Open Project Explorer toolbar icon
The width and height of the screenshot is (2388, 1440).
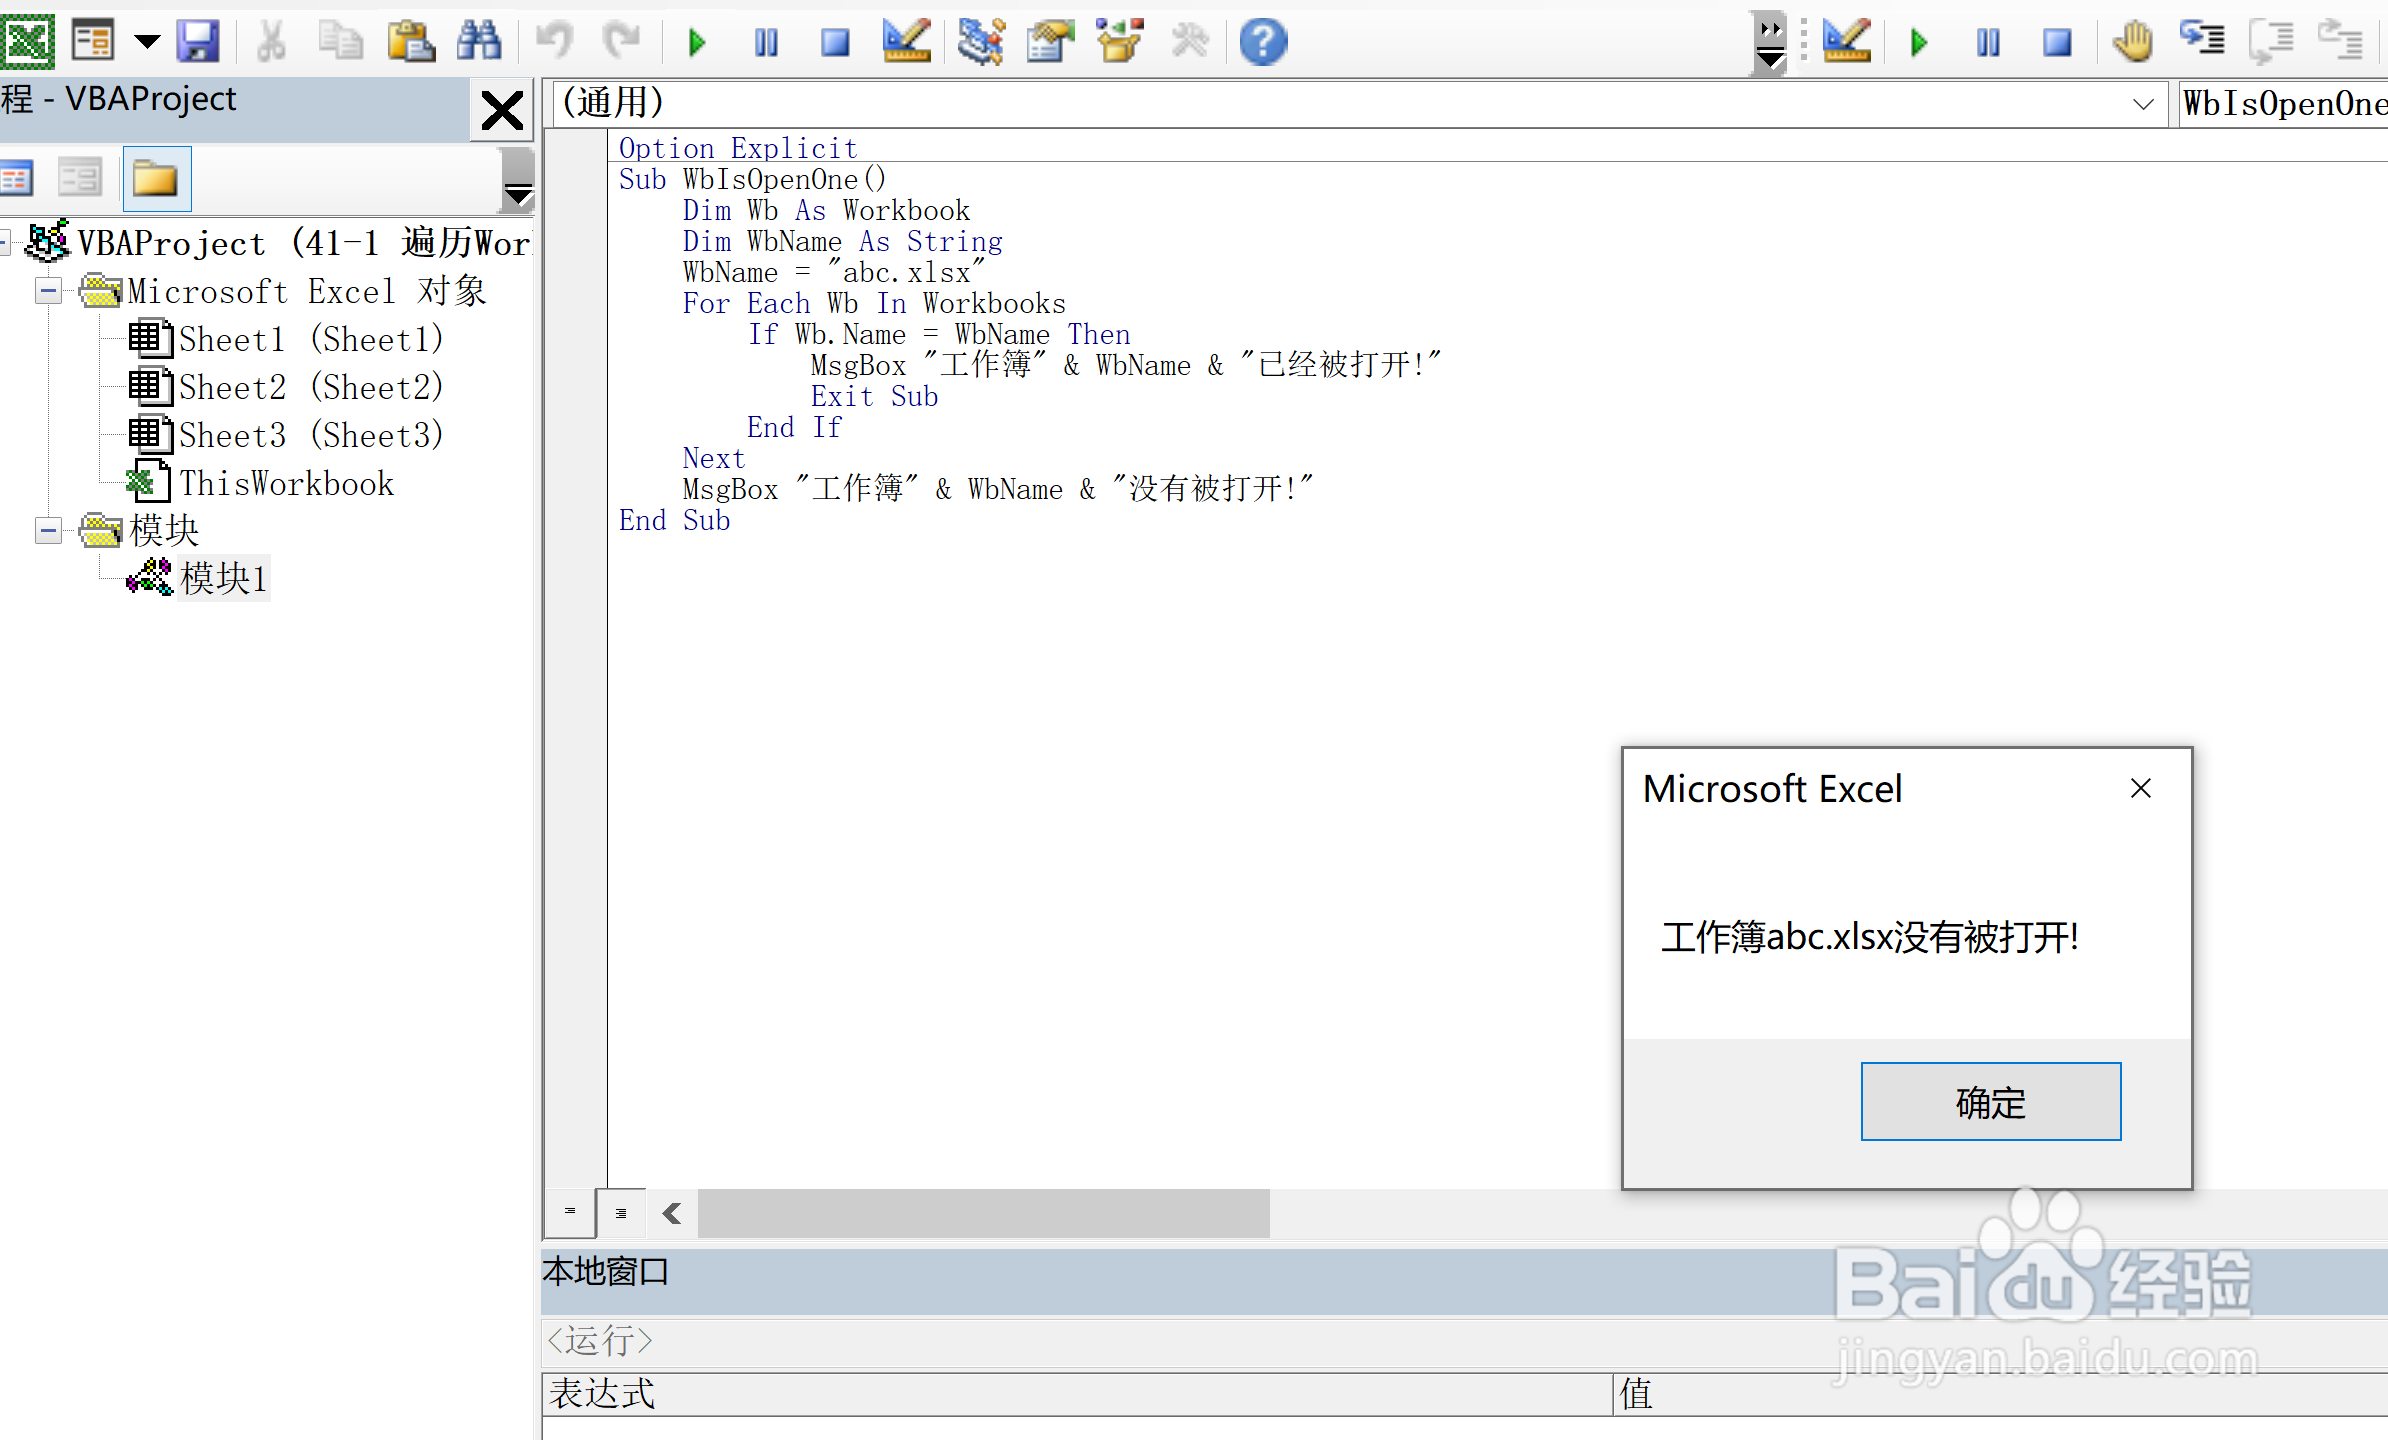coord(980,42)
